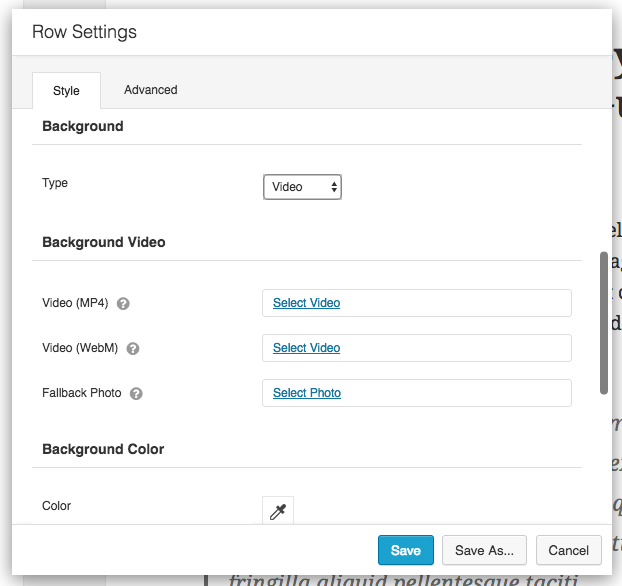Image resolution: width=622 pixels, height=586 pixels.
Task: Open the background Type dropdown
Action: point(302,187)
